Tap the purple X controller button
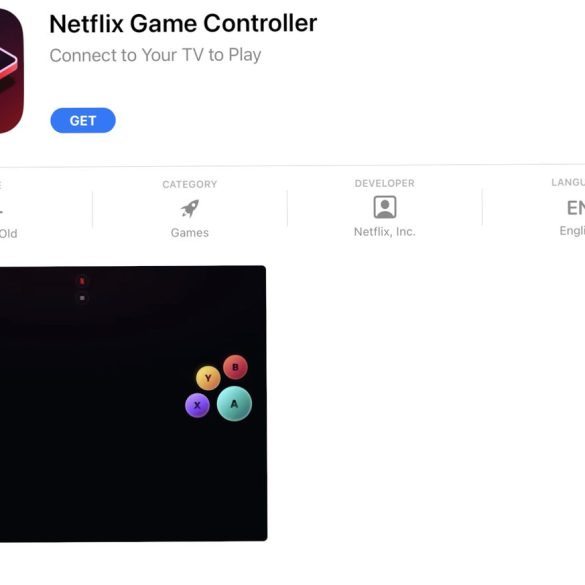The image size is (585, 585). pyautogui.click(x=197, y=405)
